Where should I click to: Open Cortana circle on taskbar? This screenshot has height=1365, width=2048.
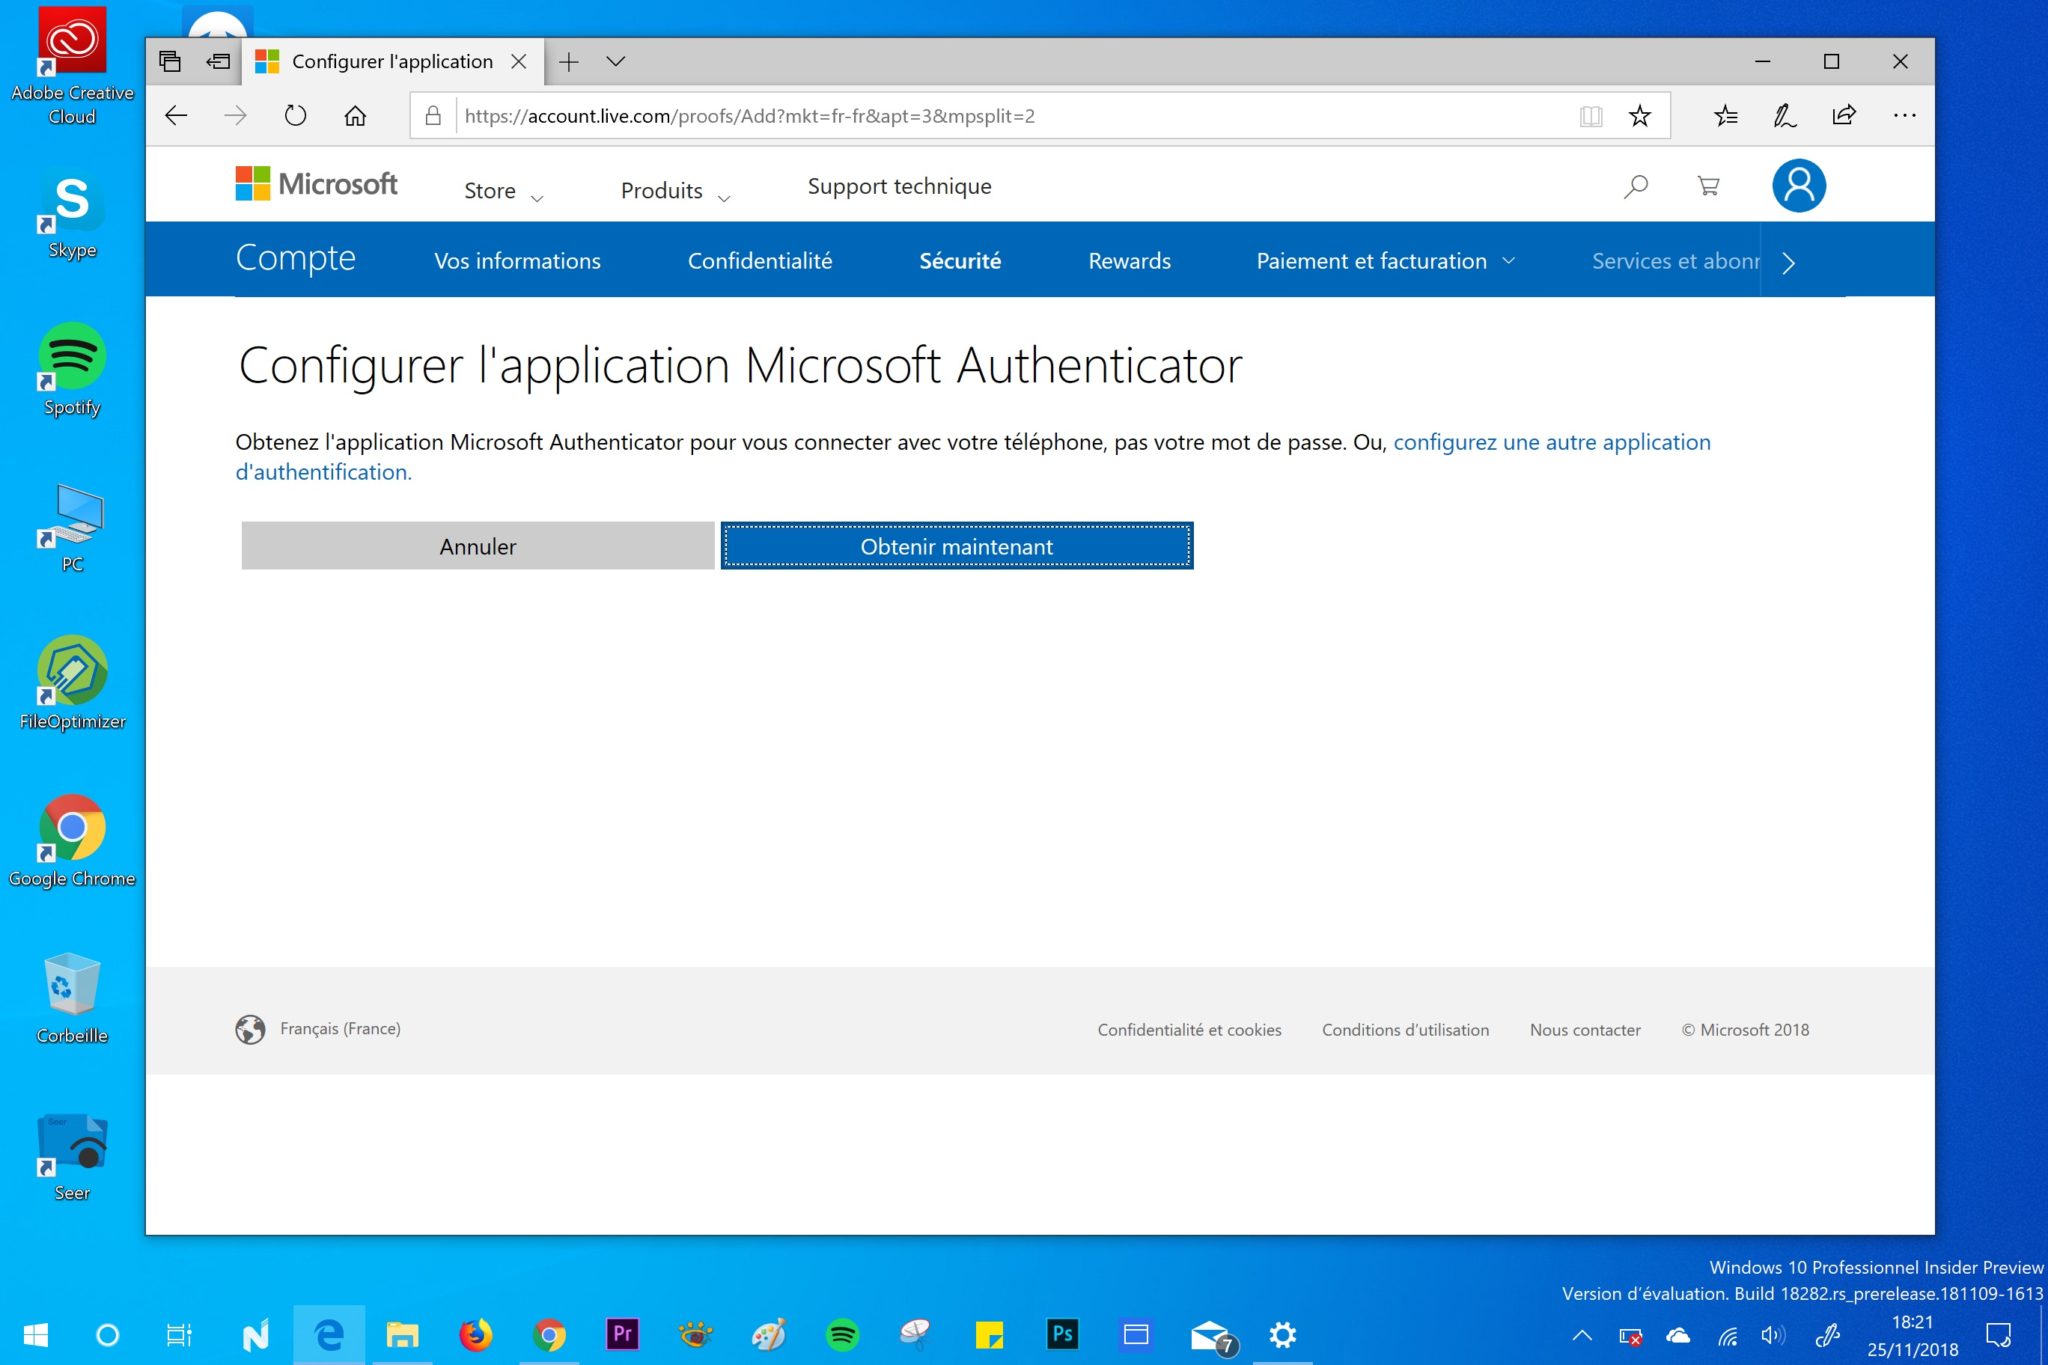tap(107, 1335)
